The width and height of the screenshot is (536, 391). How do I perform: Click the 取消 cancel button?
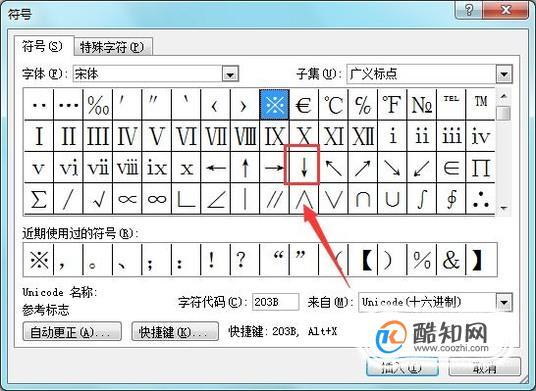[484, 368]
